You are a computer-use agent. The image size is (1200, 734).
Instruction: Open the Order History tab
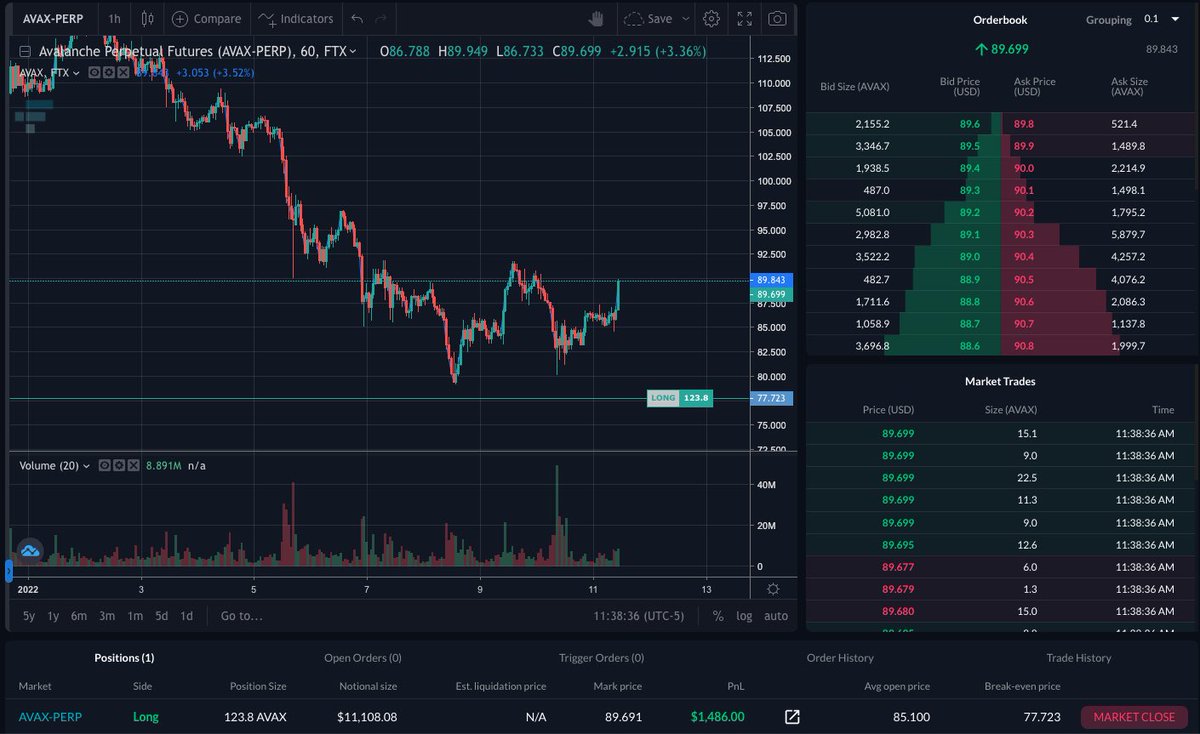840,658
